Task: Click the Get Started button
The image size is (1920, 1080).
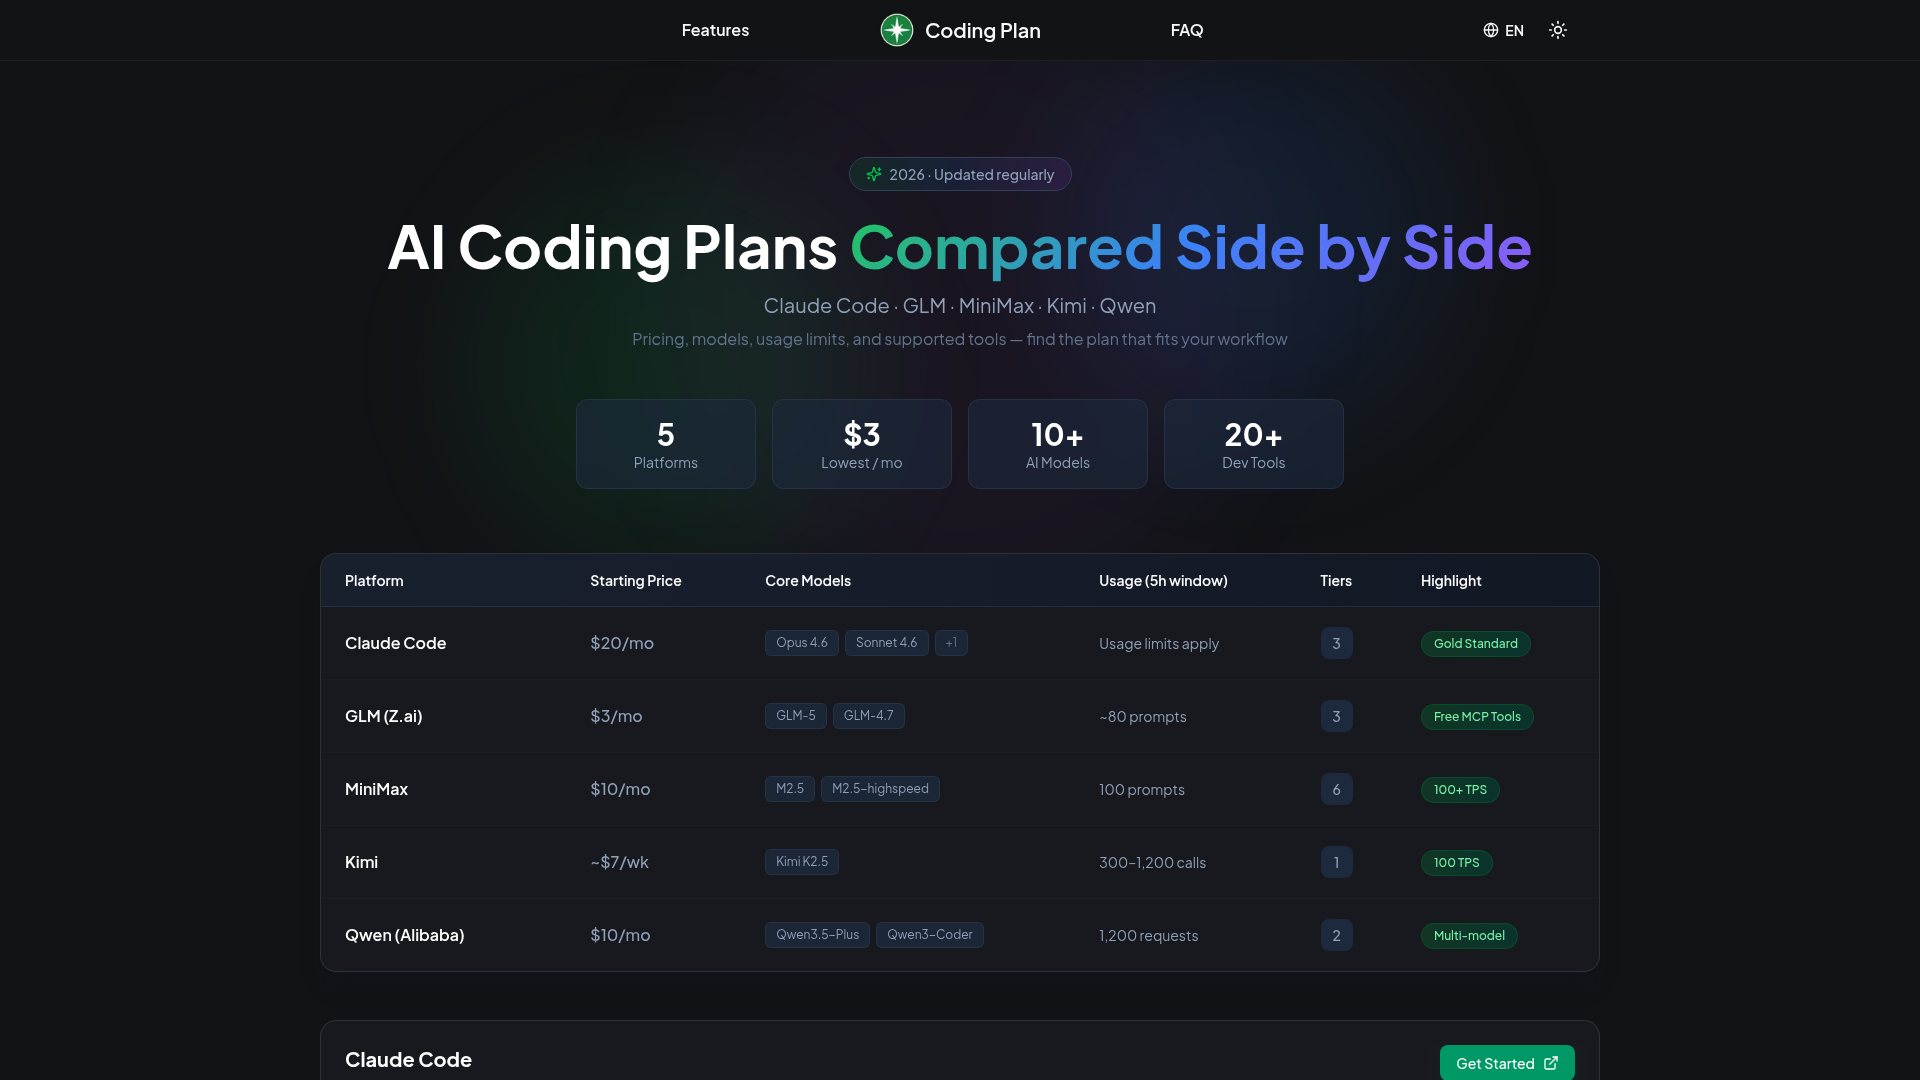Action: click(1507, 1063)
